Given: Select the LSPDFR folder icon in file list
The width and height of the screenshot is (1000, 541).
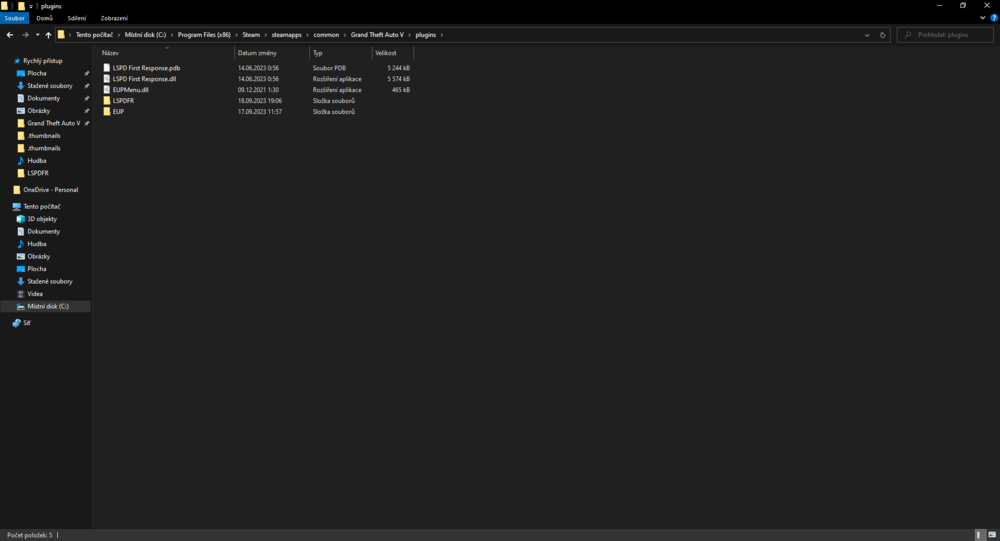Looking at the screenshot, I should tap(107, 101).
